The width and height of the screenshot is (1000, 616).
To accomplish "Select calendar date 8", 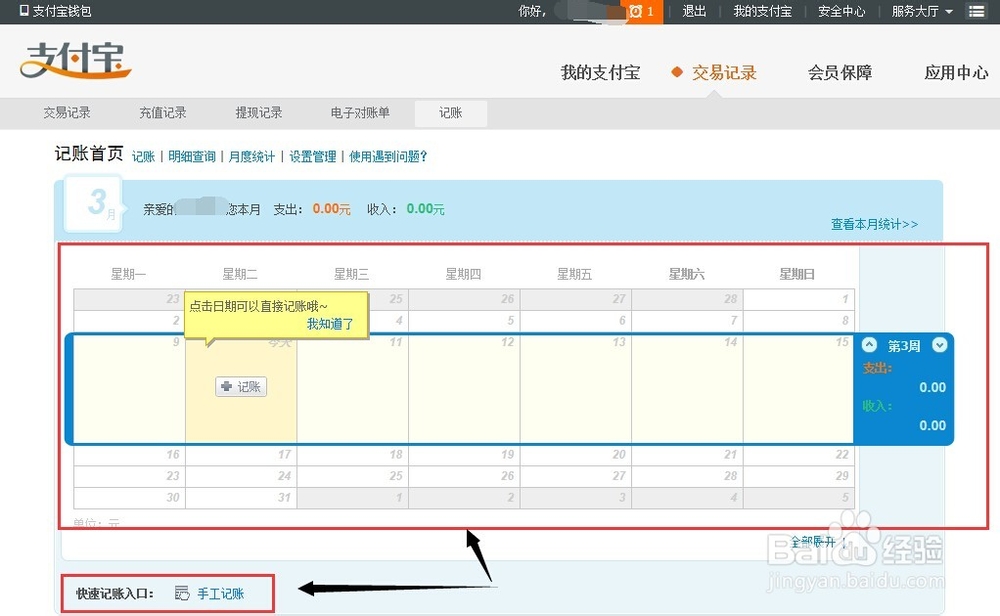I will [798, 320].
